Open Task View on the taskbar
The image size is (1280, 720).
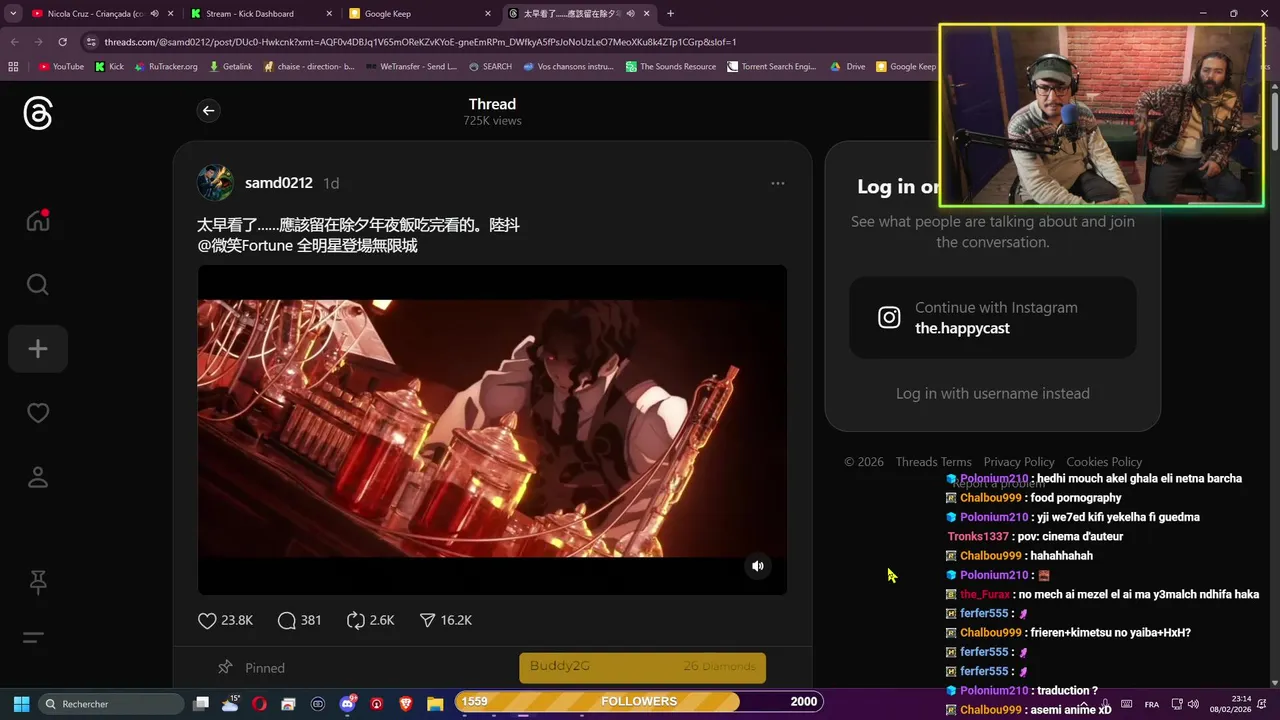tap(201, 703)
